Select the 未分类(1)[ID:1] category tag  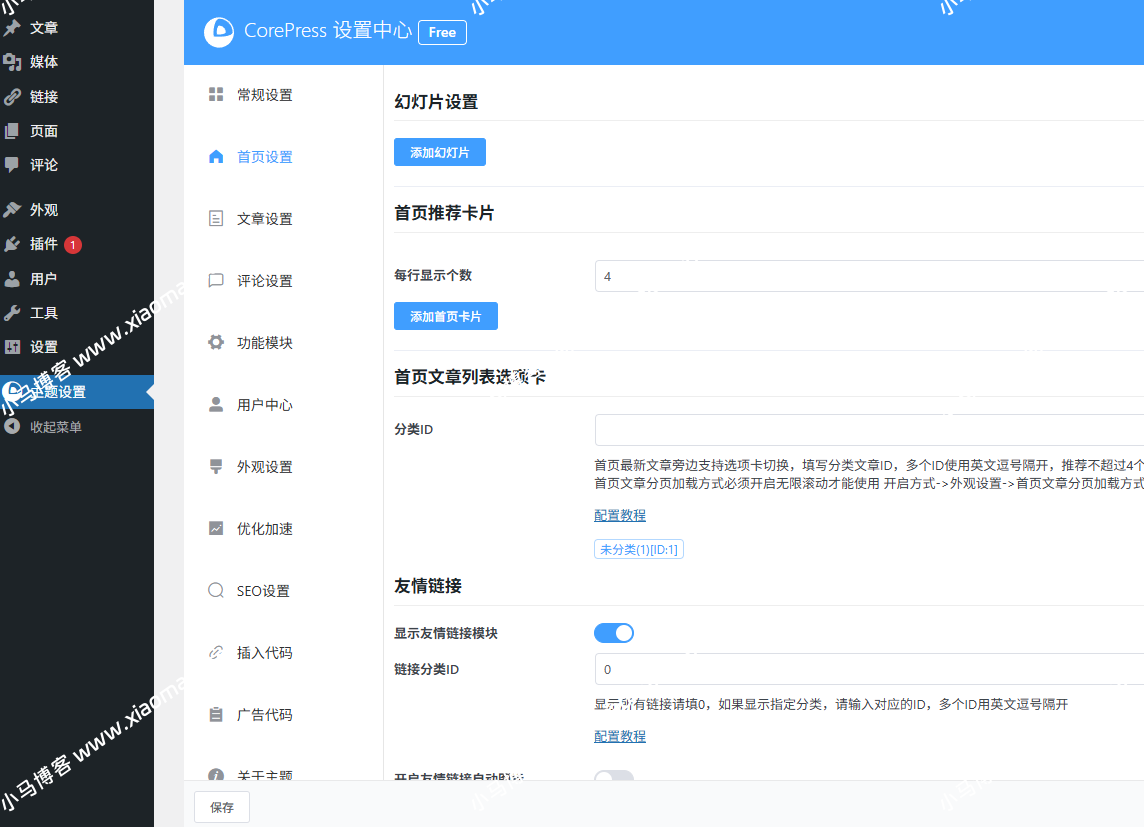pos(639,549)
